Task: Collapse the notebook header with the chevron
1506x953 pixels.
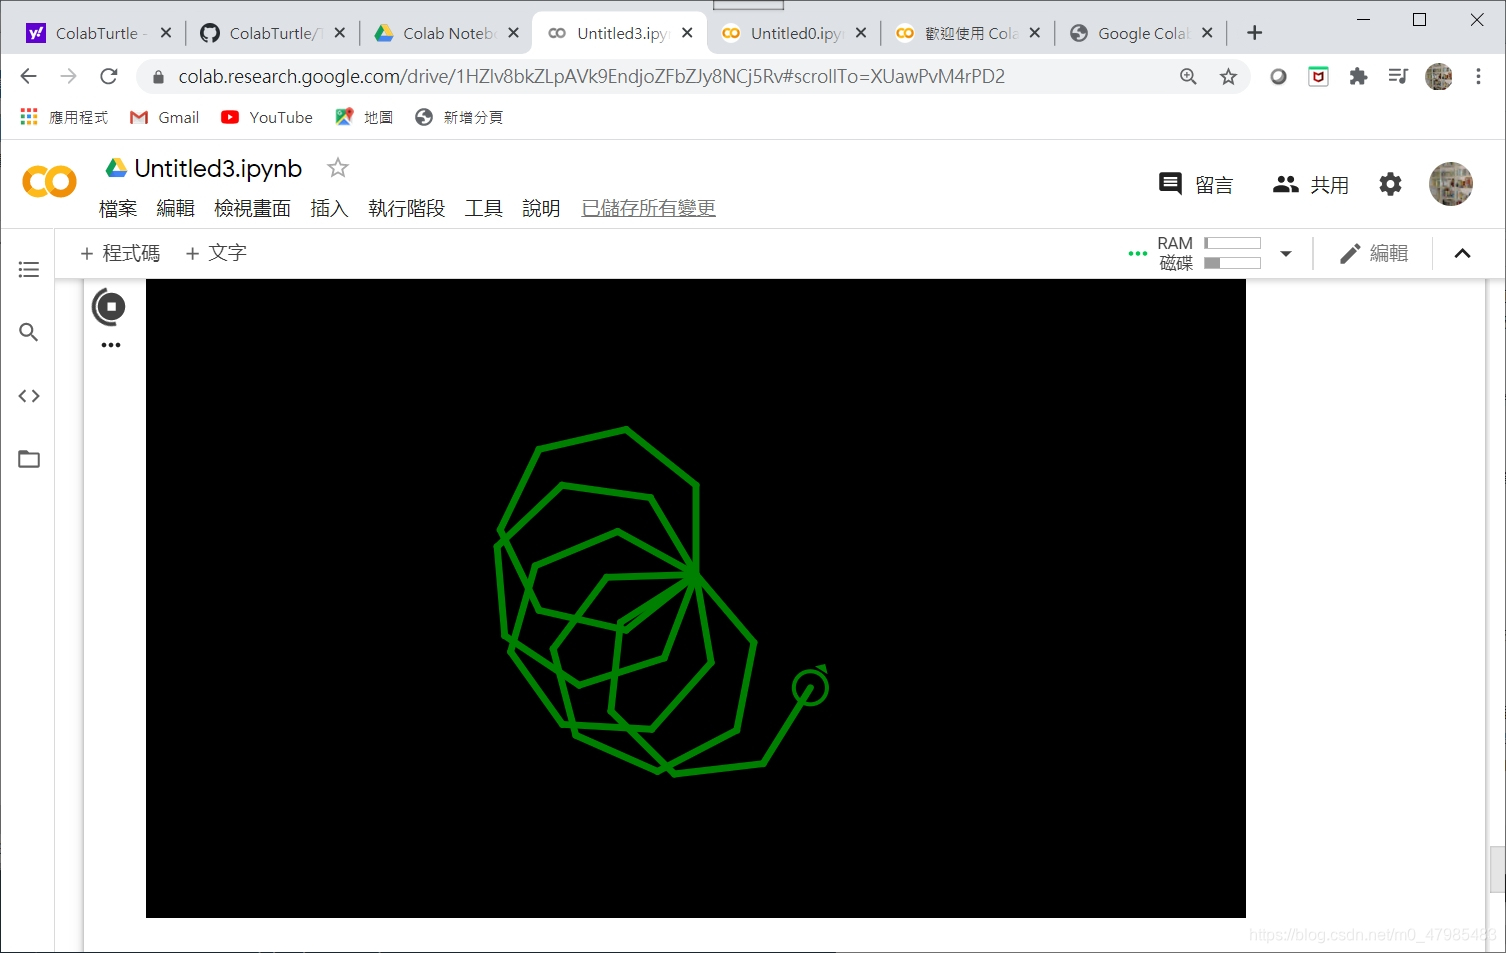Action: (1463, 253)
